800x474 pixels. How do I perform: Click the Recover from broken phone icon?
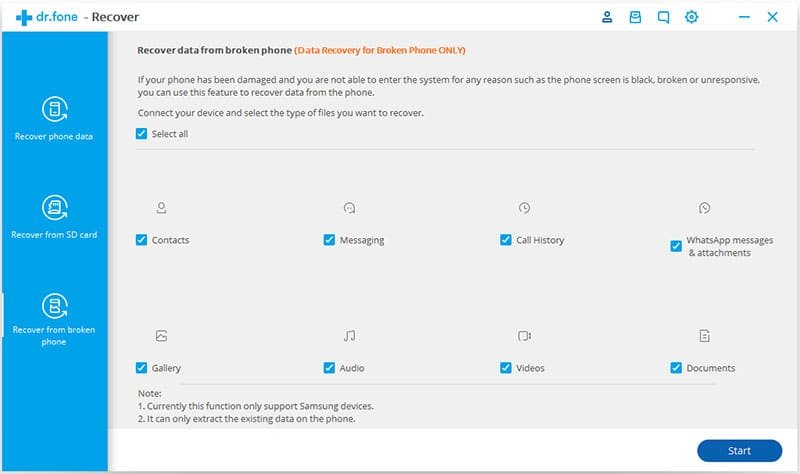[54, 306]
